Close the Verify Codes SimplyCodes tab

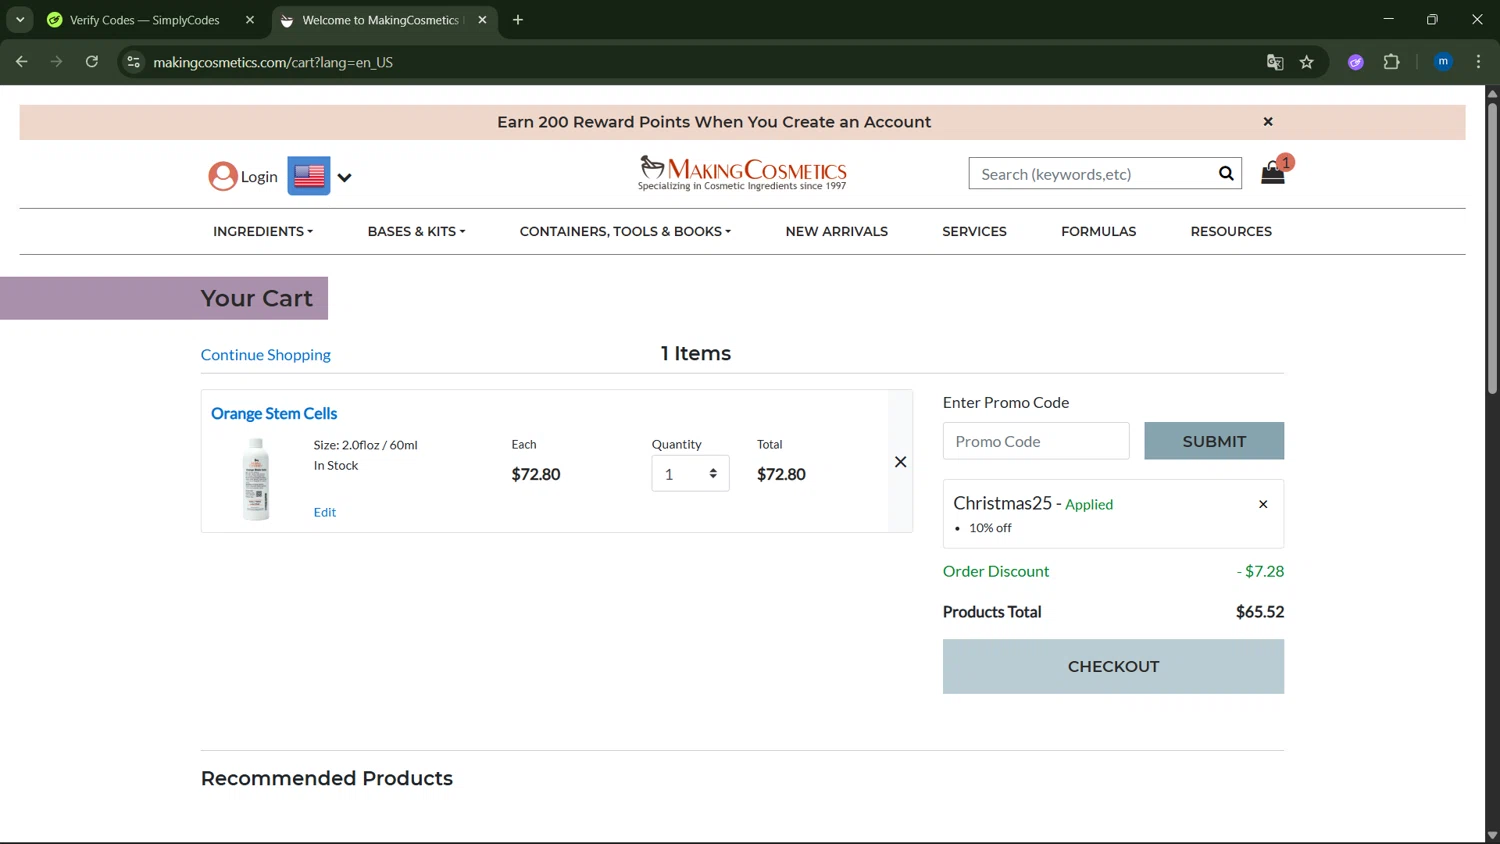250,20
